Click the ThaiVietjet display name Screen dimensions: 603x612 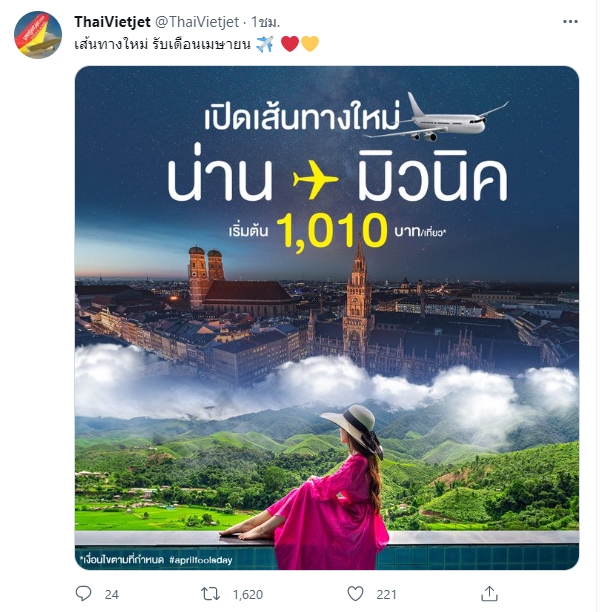112,22
